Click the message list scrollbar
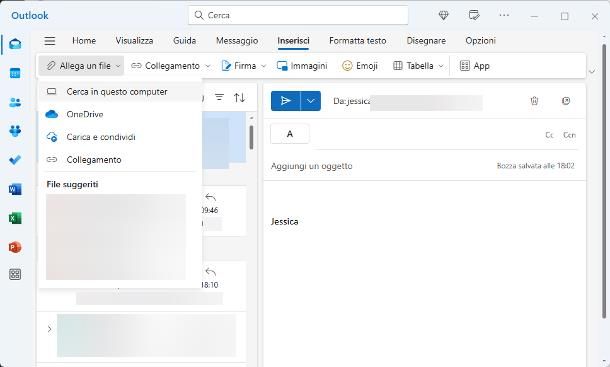 pos(251,137)
